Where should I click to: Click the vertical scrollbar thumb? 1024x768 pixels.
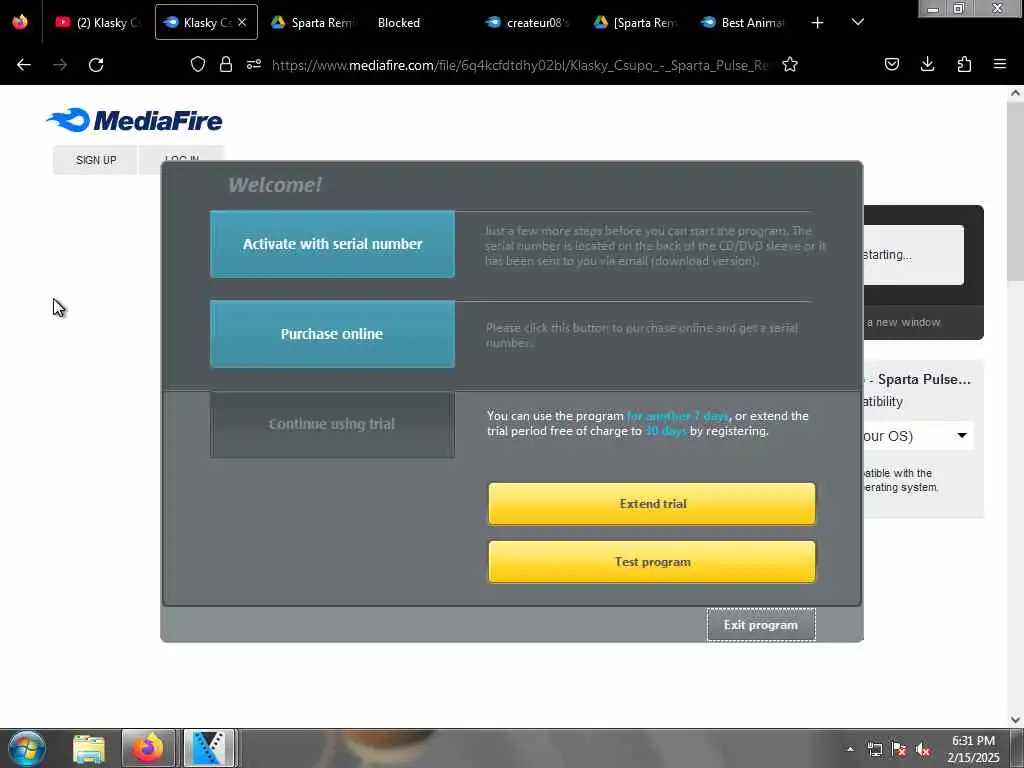(1016, 191)
